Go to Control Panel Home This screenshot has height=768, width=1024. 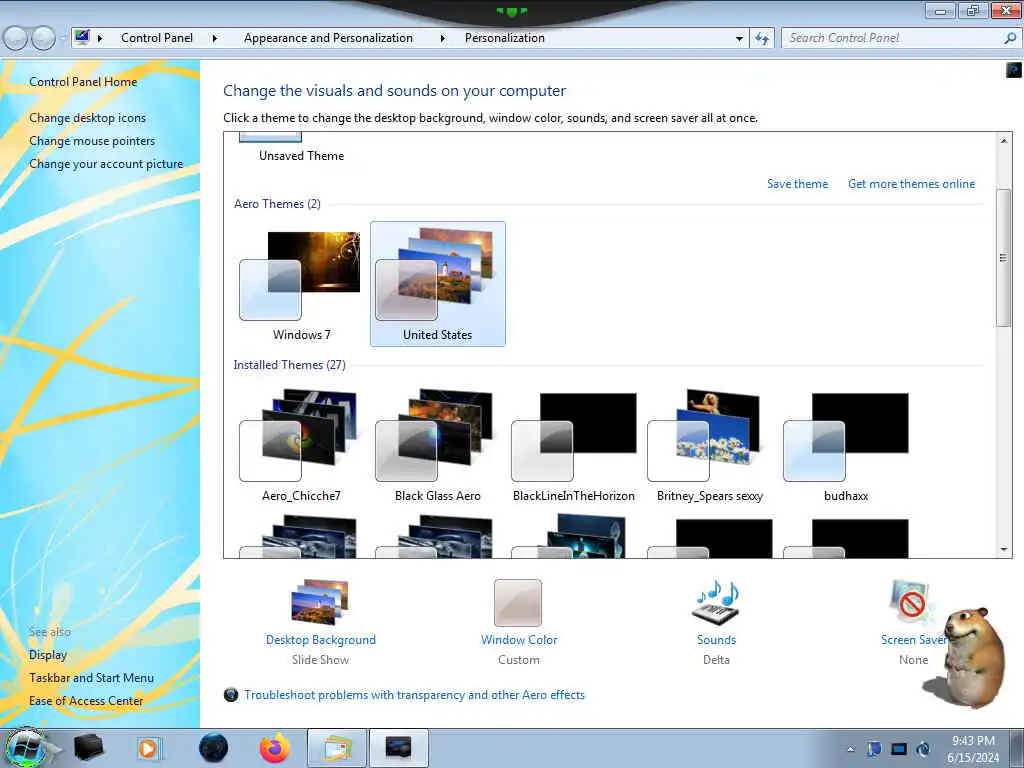tap(83, 82)
